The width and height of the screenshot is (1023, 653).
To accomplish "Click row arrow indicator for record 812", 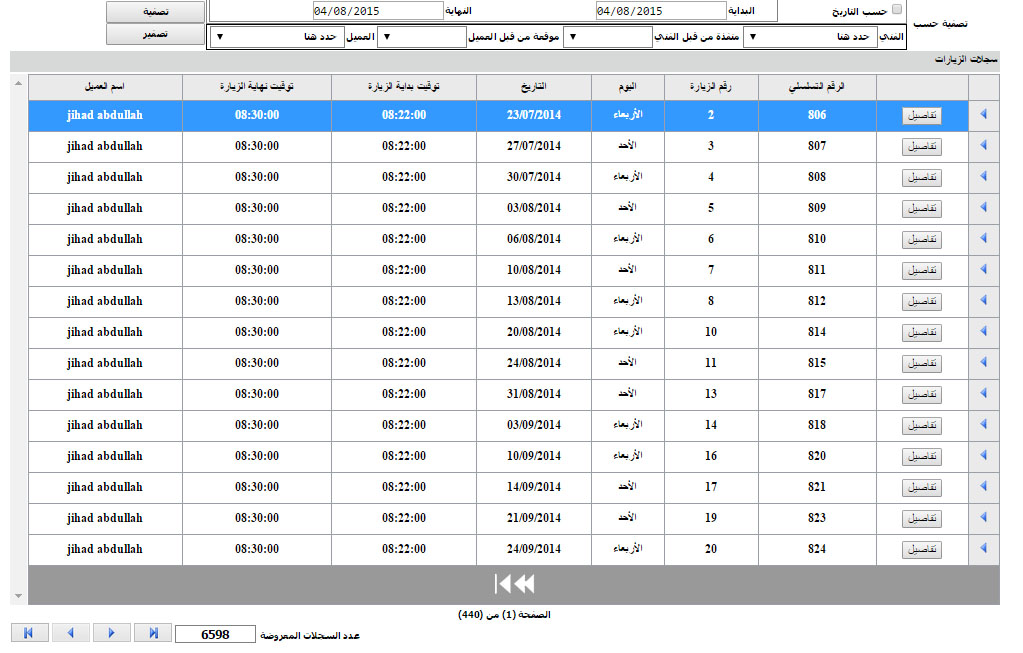I will coord(983,301).
